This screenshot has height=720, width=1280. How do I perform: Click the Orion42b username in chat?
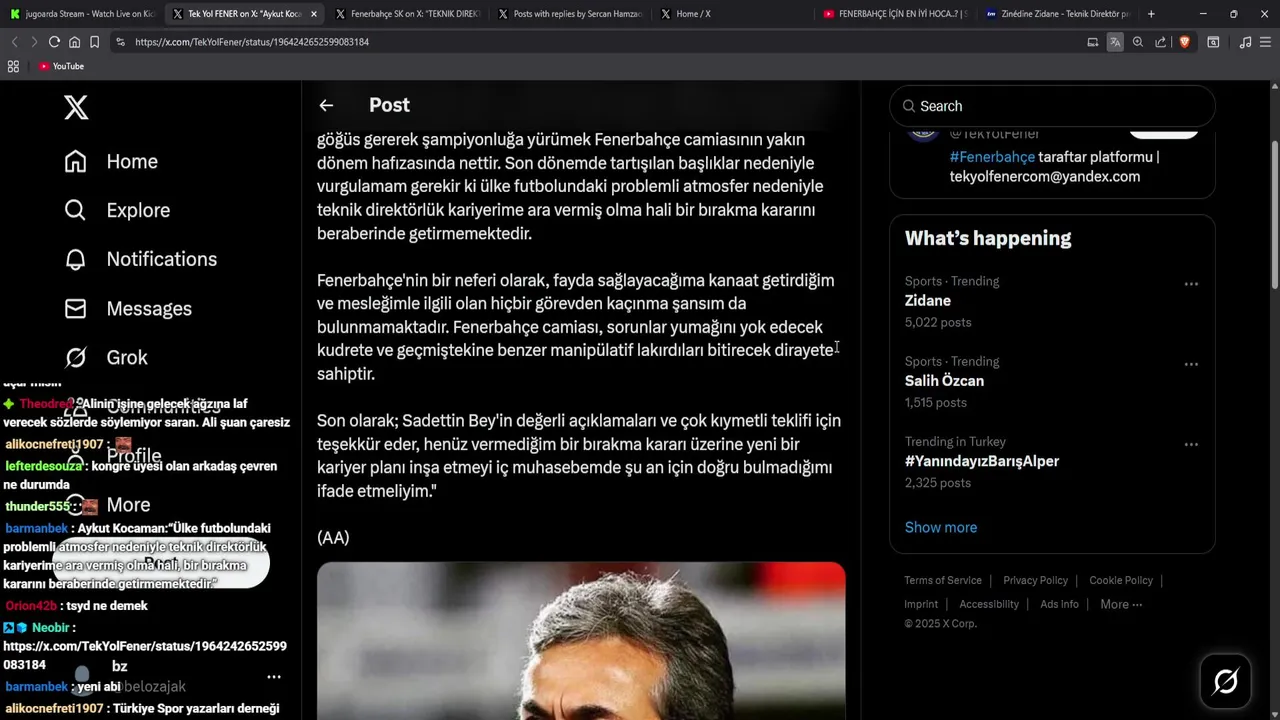pos(31,605)
